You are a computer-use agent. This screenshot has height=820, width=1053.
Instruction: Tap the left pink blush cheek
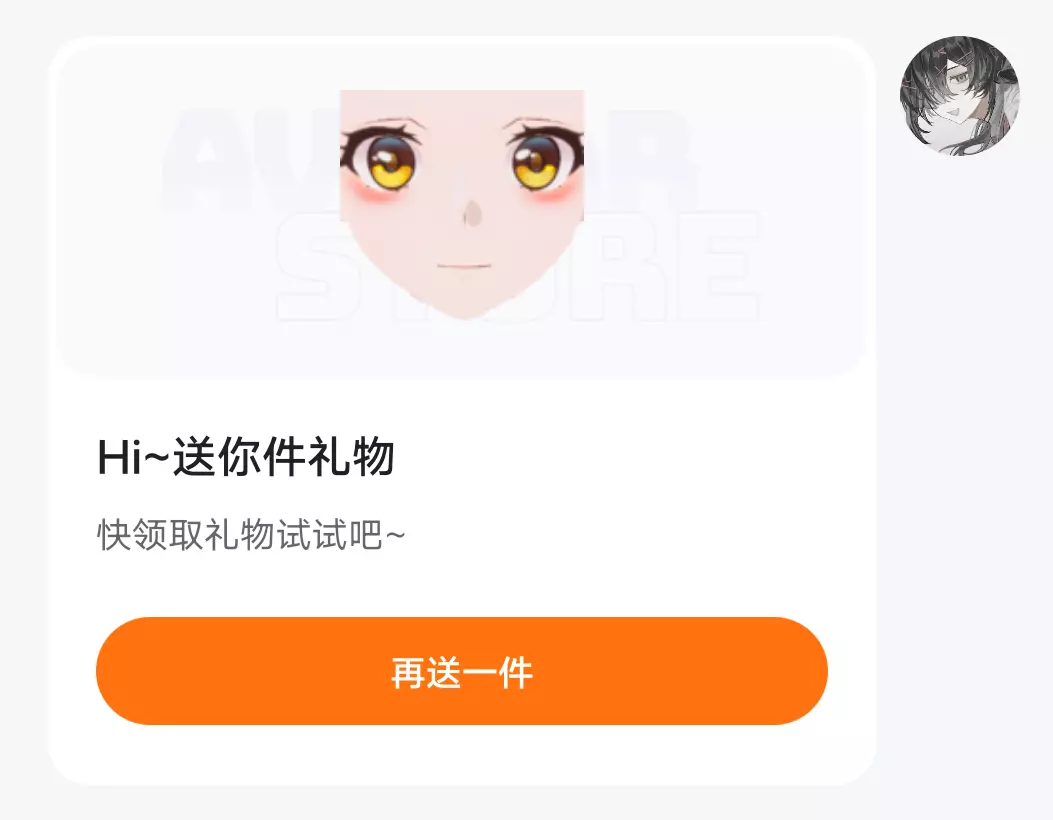(x=368, y=193)
